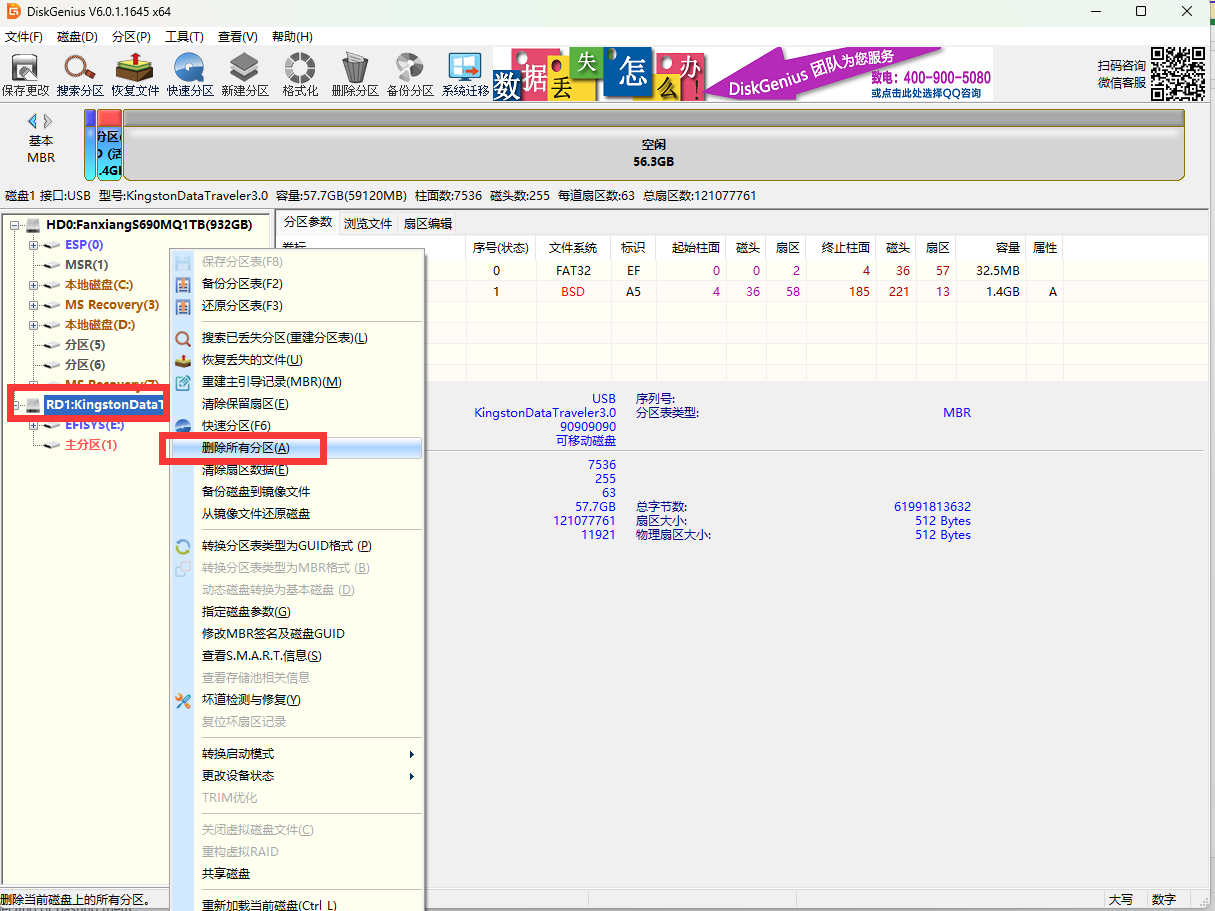The image size is (1215, 911).
Task: Click the System Migration (系统迁移) toolbar icon
Action: pos(465,68)
